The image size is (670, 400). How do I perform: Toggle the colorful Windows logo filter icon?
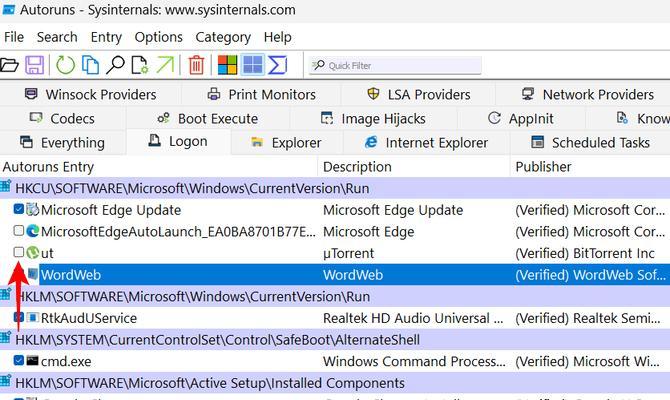(x=227, y=65)
